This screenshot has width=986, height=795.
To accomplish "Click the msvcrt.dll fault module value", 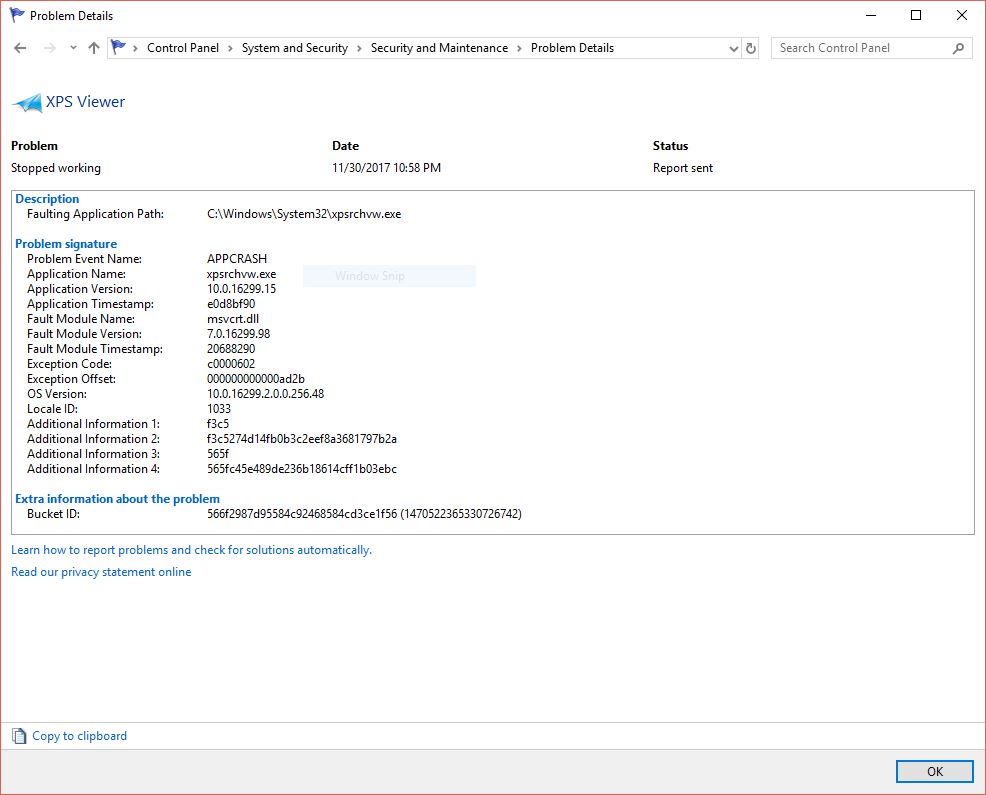I will click(233, 319).
